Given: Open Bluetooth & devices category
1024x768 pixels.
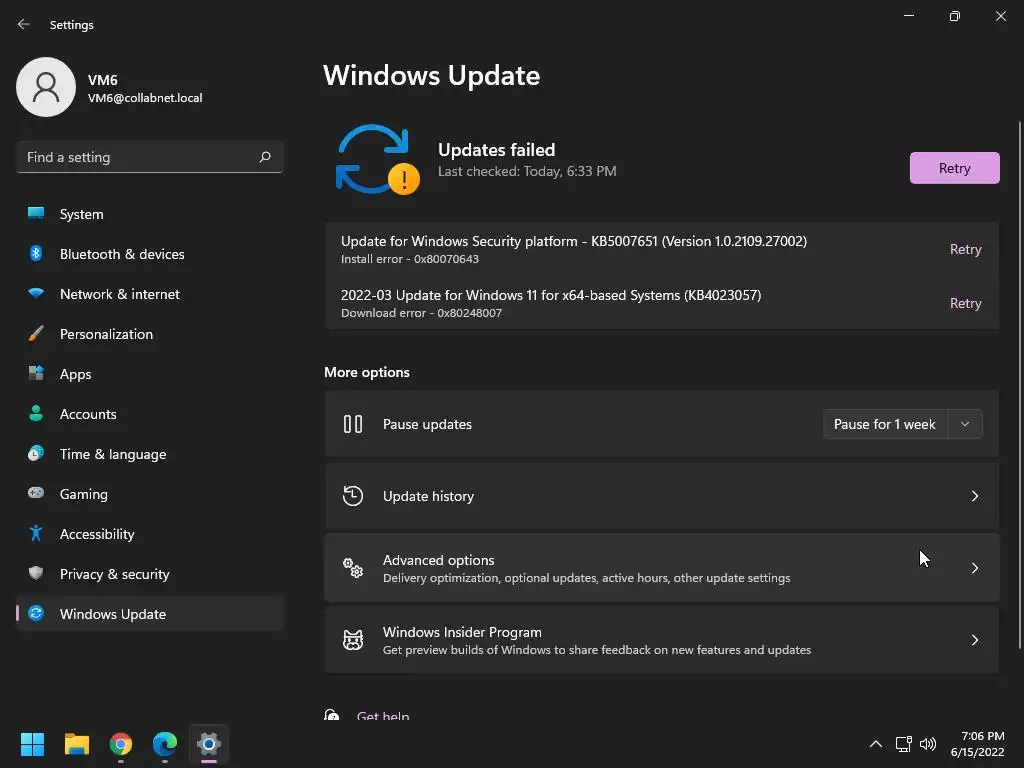Looking at the screenshot, I should click(150, 254).
